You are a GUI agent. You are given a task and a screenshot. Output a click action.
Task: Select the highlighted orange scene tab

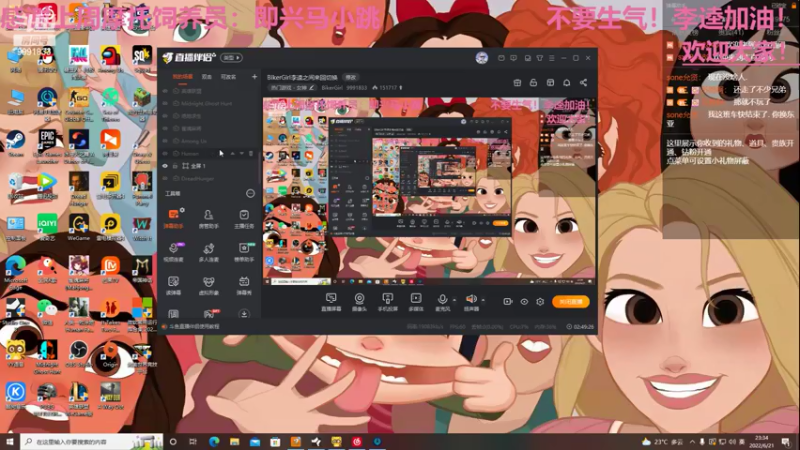pyautogui.click(x=182, y=77)
